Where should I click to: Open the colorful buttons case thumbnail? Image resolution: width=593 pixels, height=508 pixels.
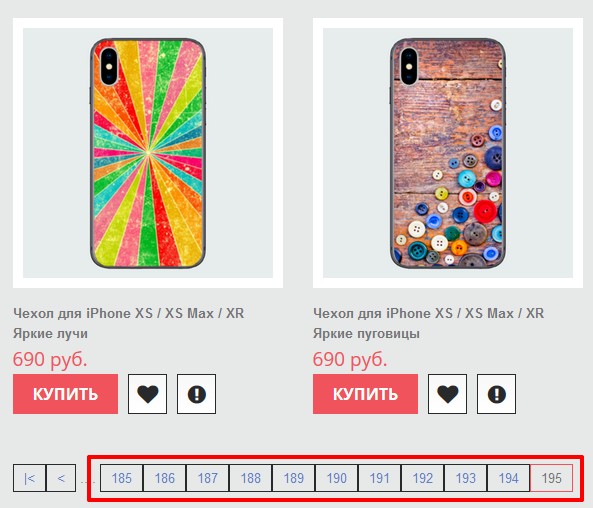[448, 153]
